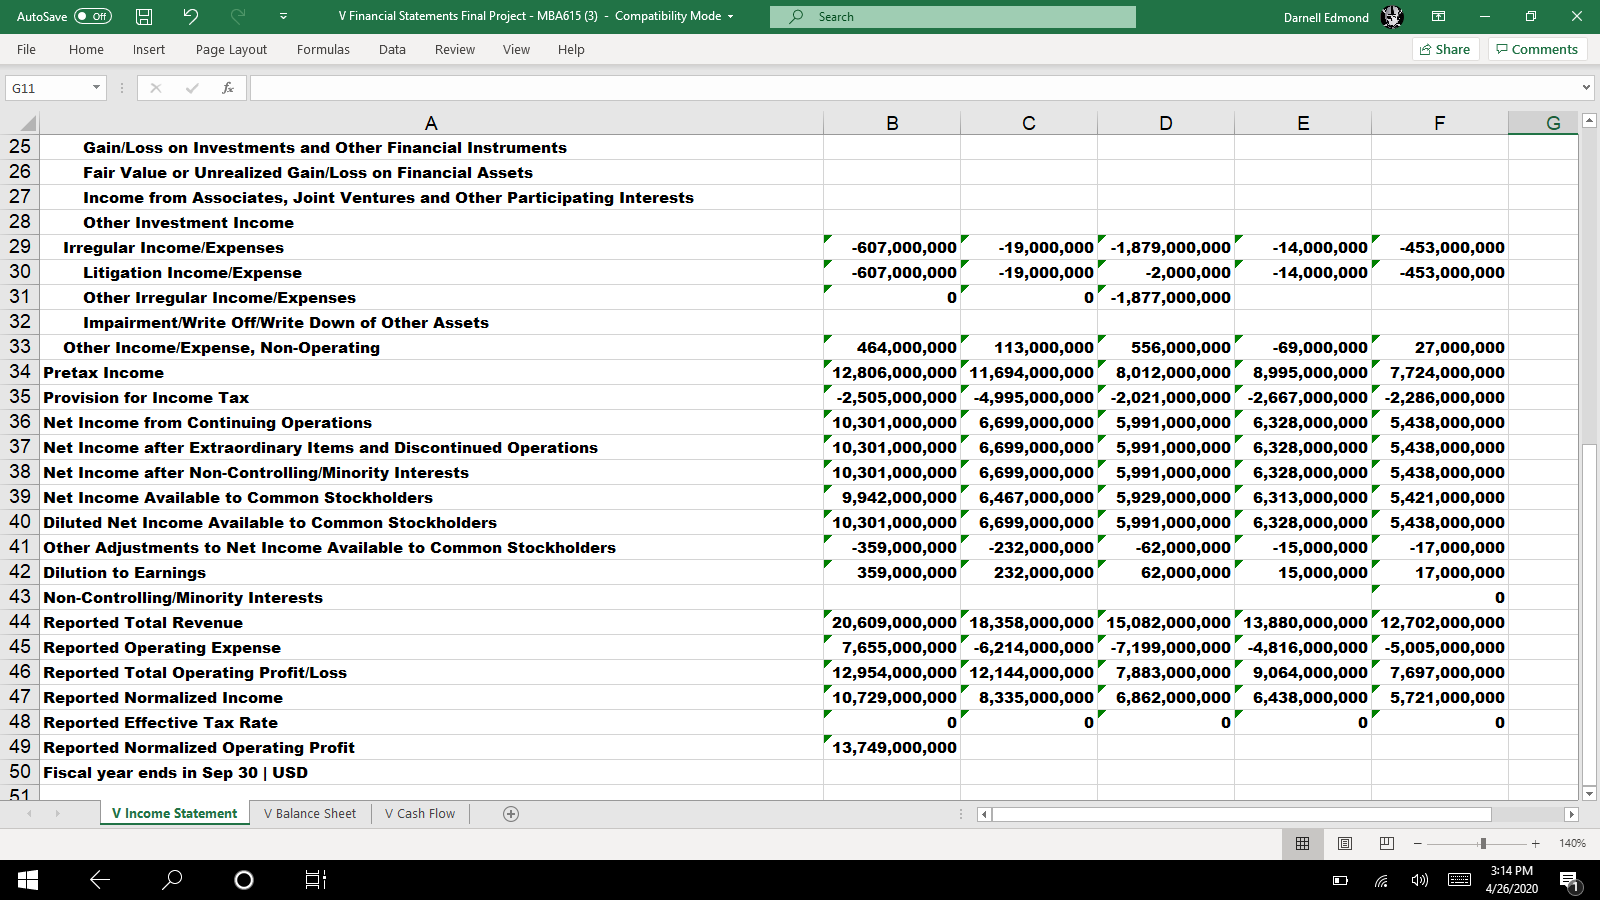Click value 13,749,000,000 in row 49
The width and height of the screenshot is (1600, 900).
pos(892,747)
